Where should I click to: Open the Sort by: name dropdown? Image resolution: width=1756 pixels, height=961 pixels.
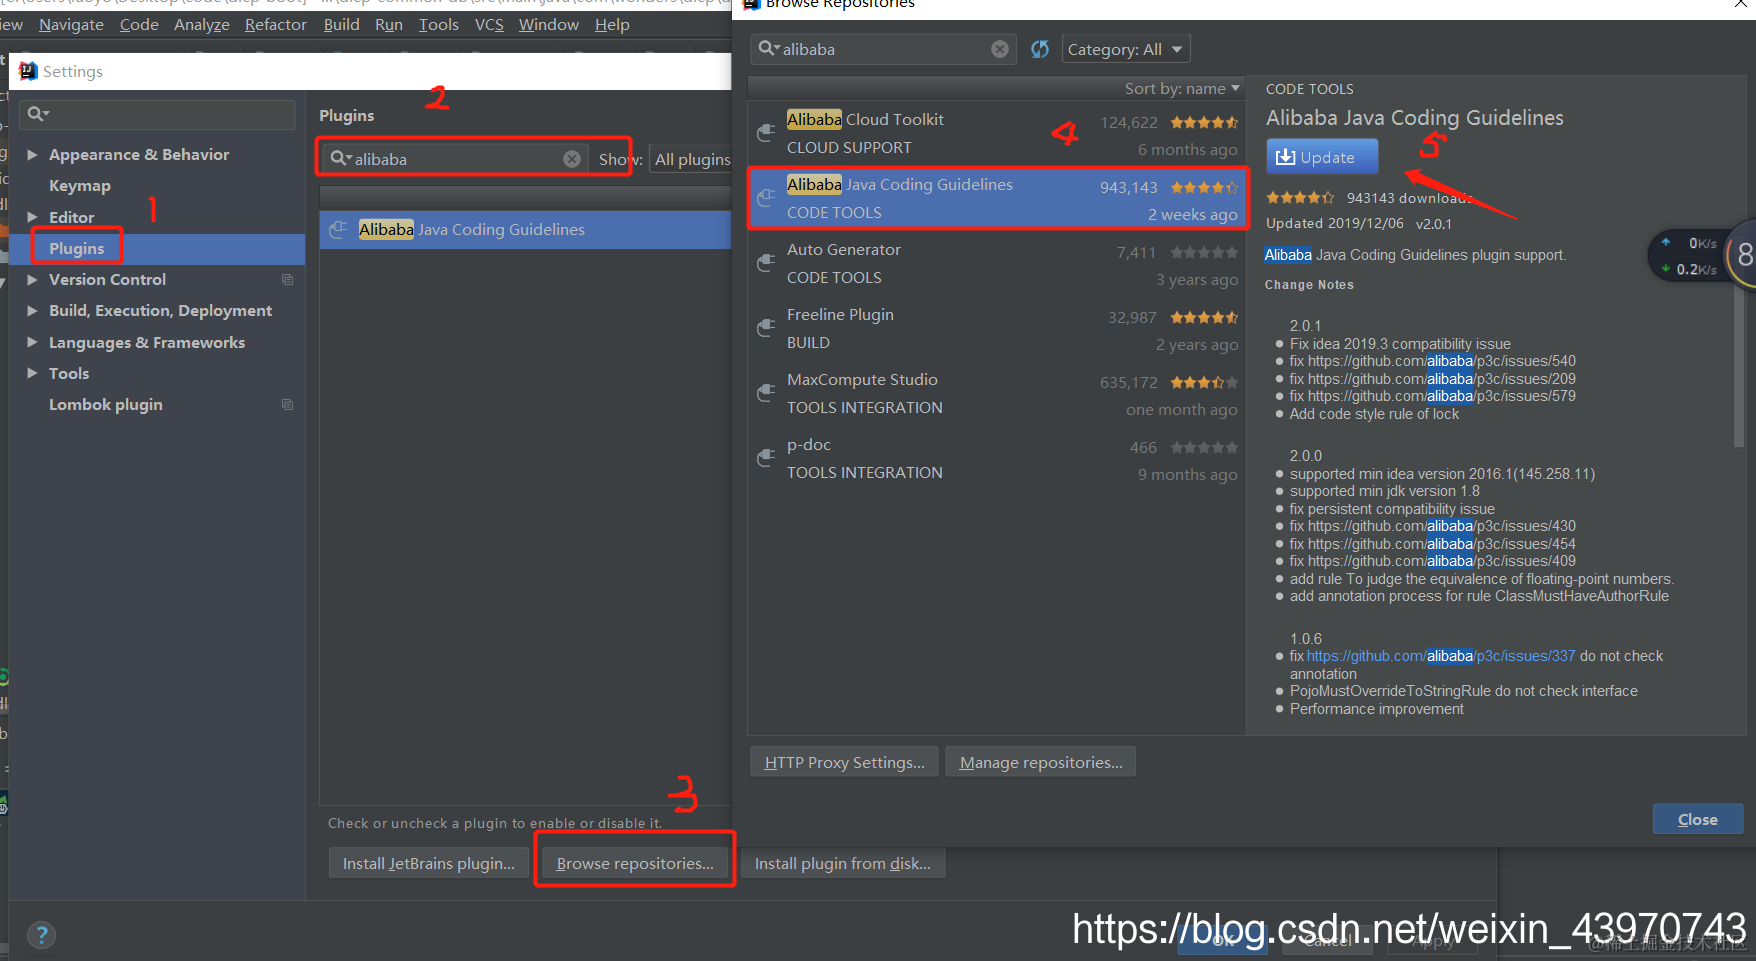tap(1182, 89)
